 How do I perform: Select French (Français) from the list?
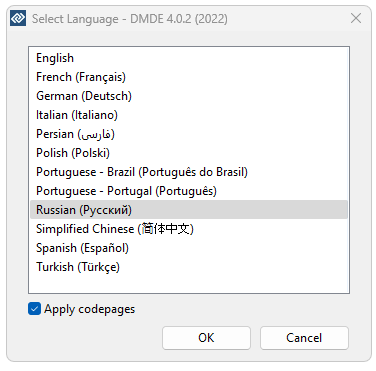pos(189,77)
